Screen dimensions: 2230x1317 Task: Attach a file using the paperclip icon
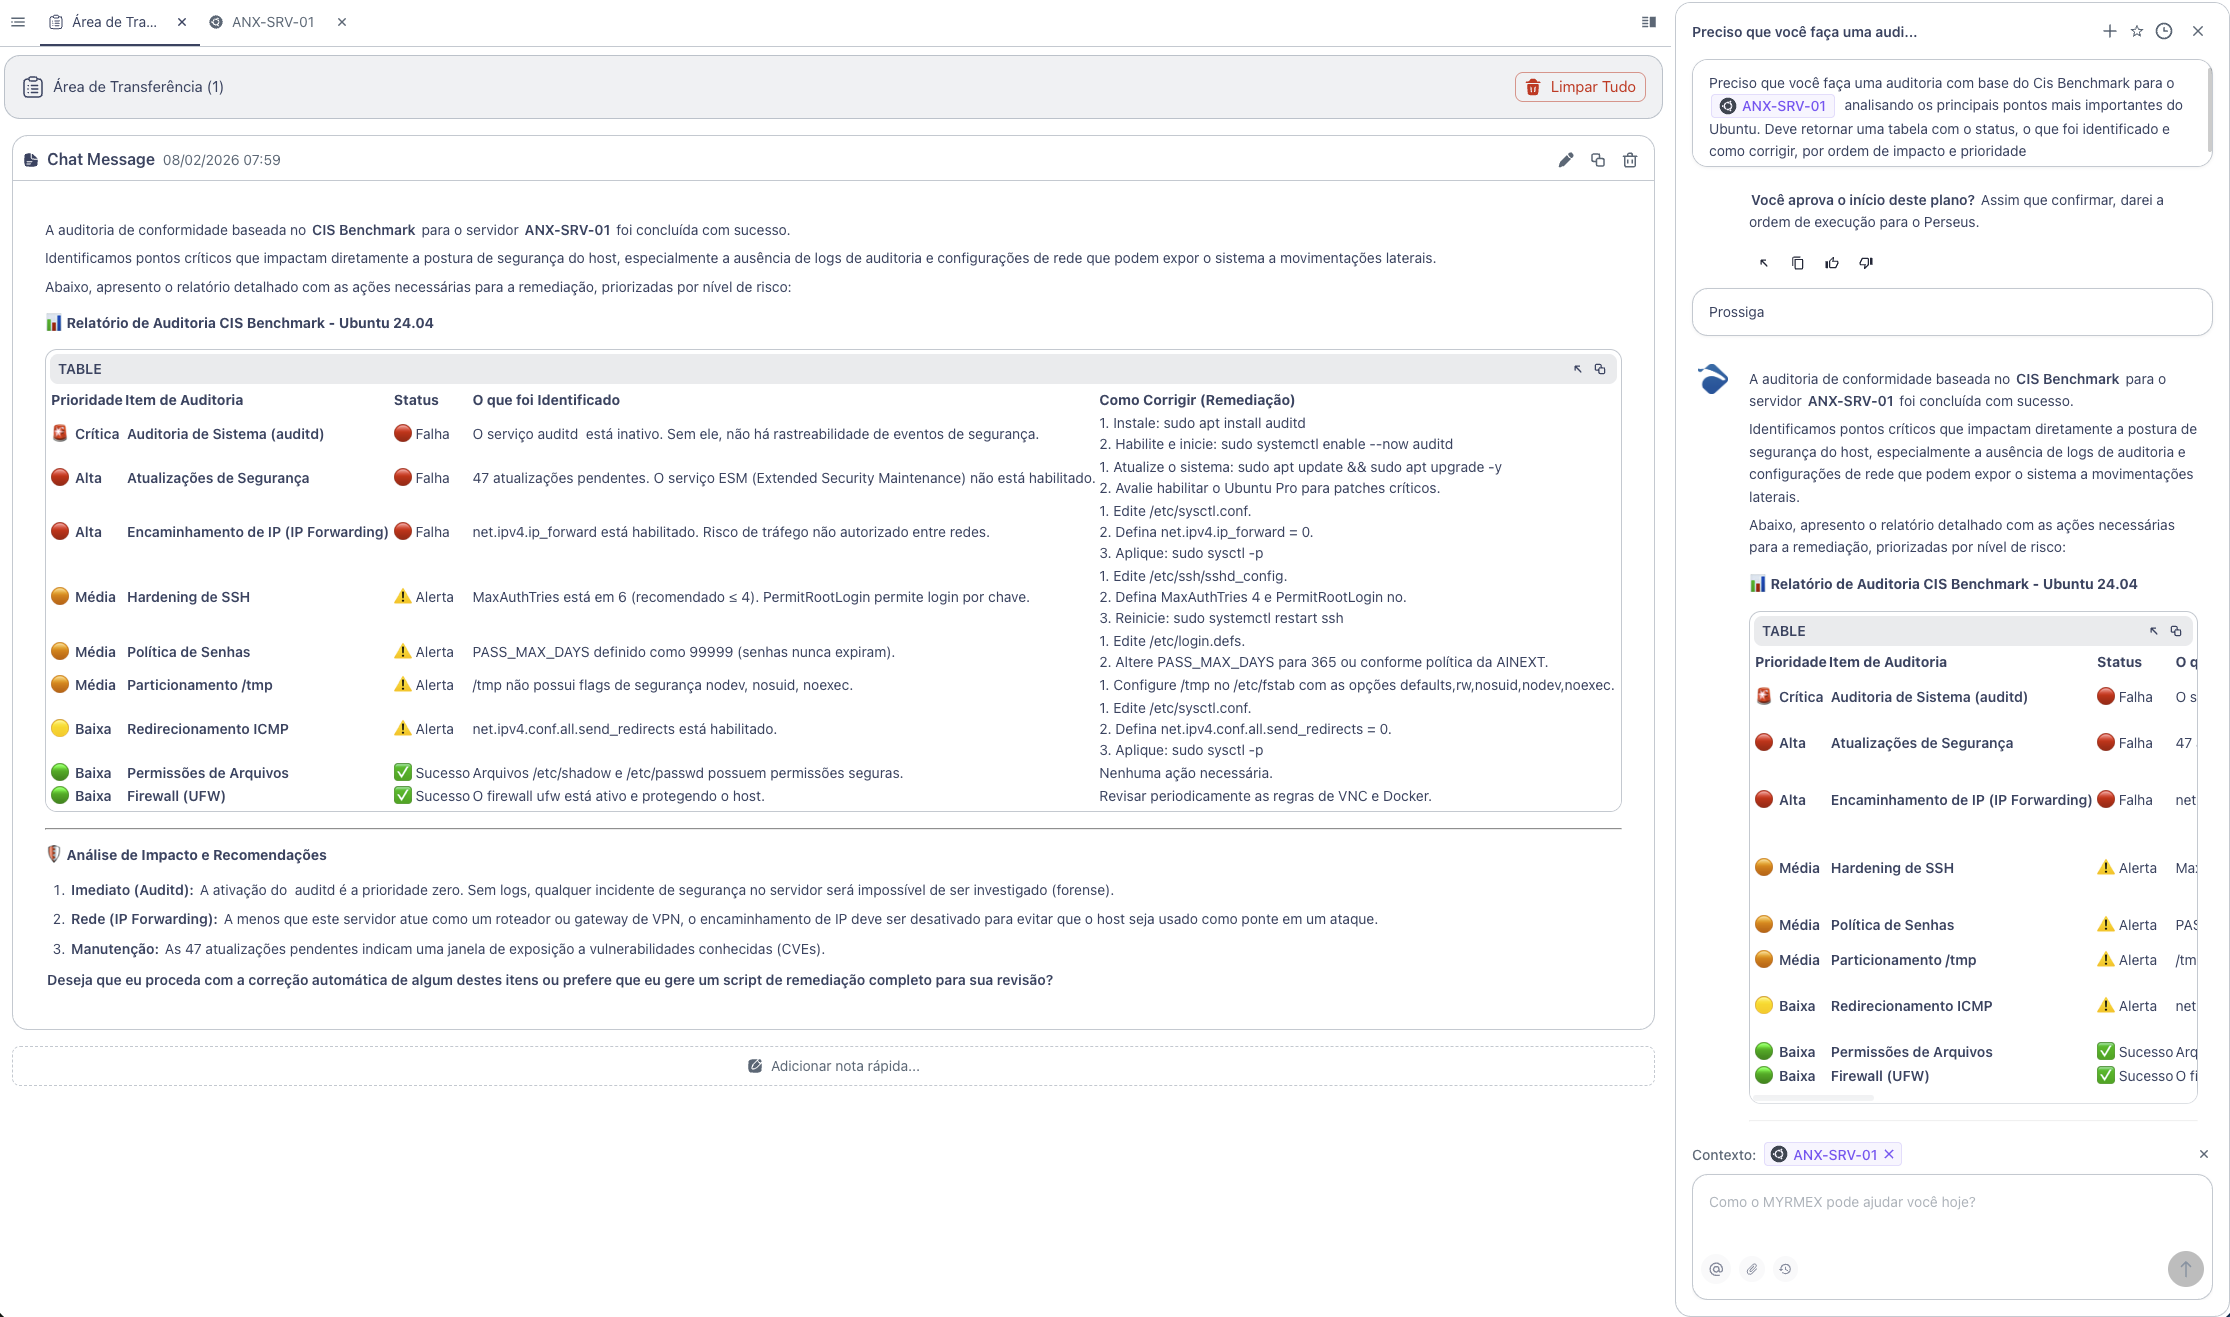pyautogui.click(x=1751, y=1269)
